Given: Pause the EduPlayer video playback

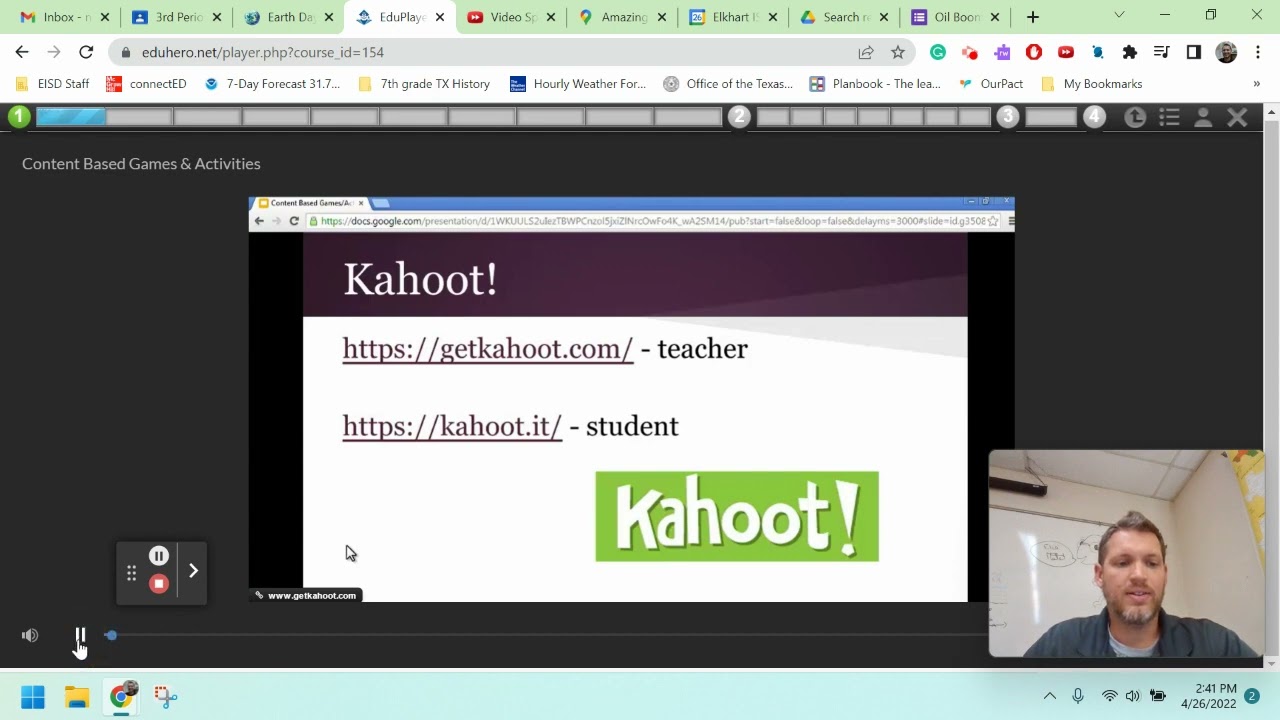Looking at the screenshot, I should point(81,635).
